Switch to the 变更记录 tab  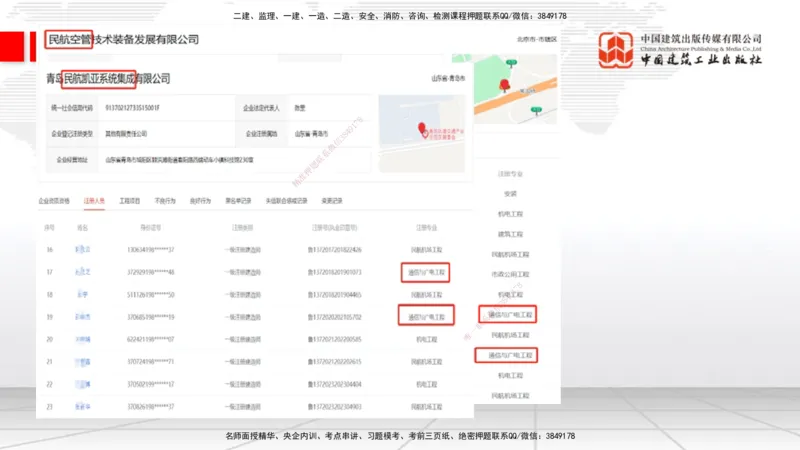pyautogui.click(x=332, y=201)
